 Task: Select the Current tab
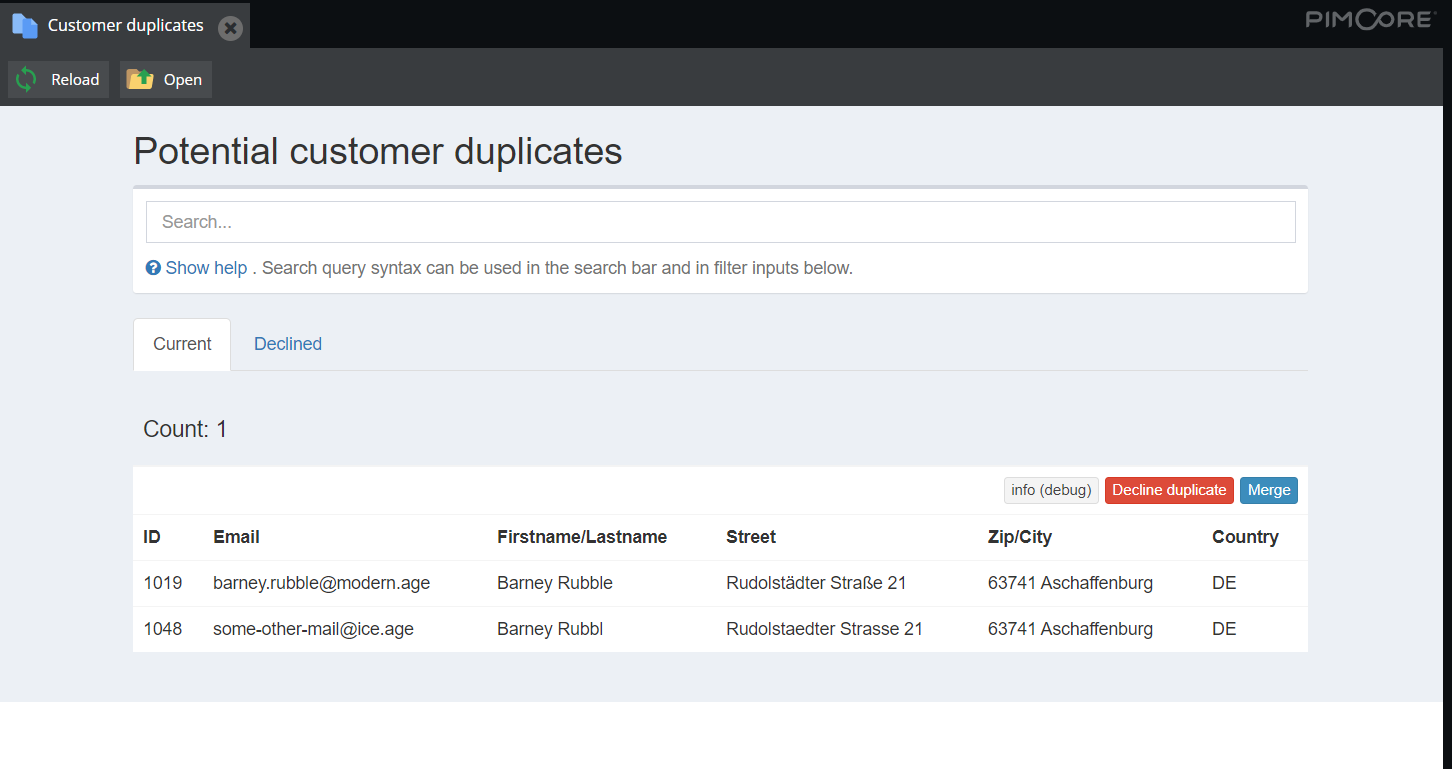point(182,344)
